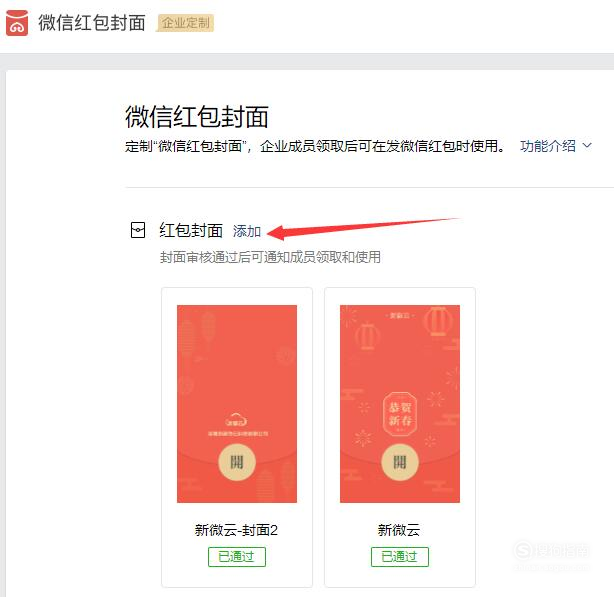
Task: Click 添加 to add a new cover
Action: (x=247, y=231)
